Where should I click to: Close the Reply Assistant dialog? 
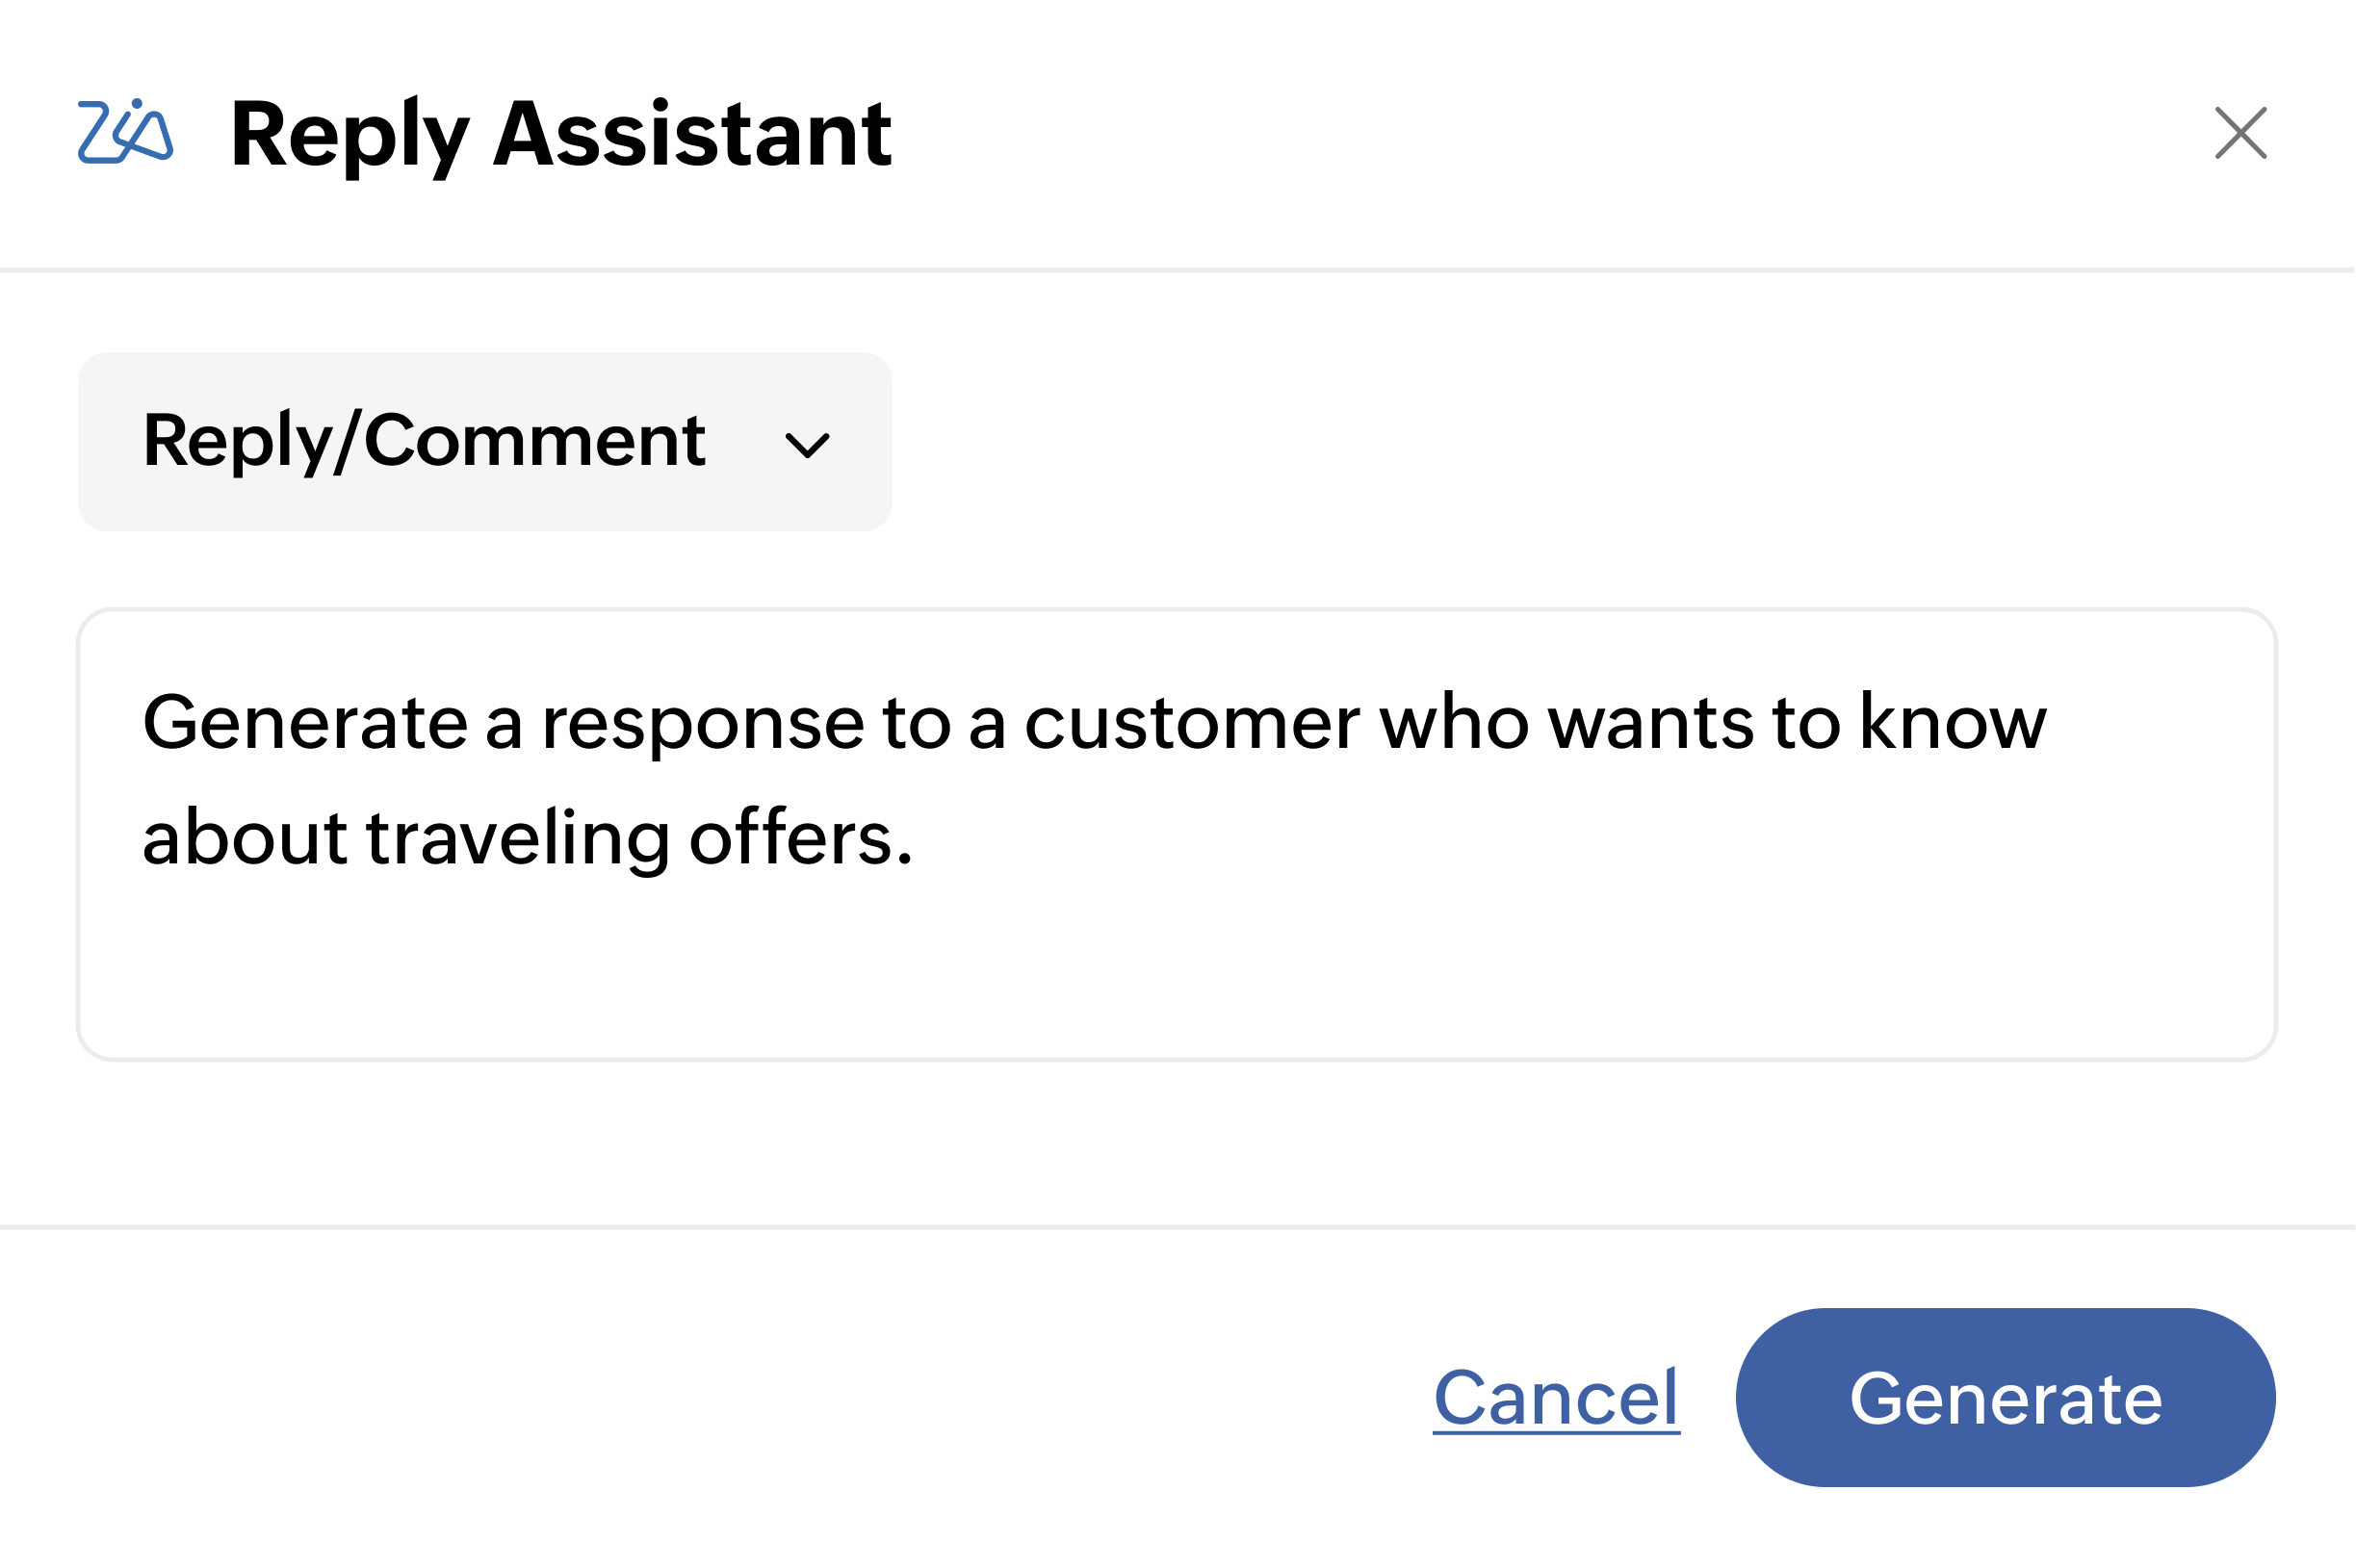click(2240, 133)
